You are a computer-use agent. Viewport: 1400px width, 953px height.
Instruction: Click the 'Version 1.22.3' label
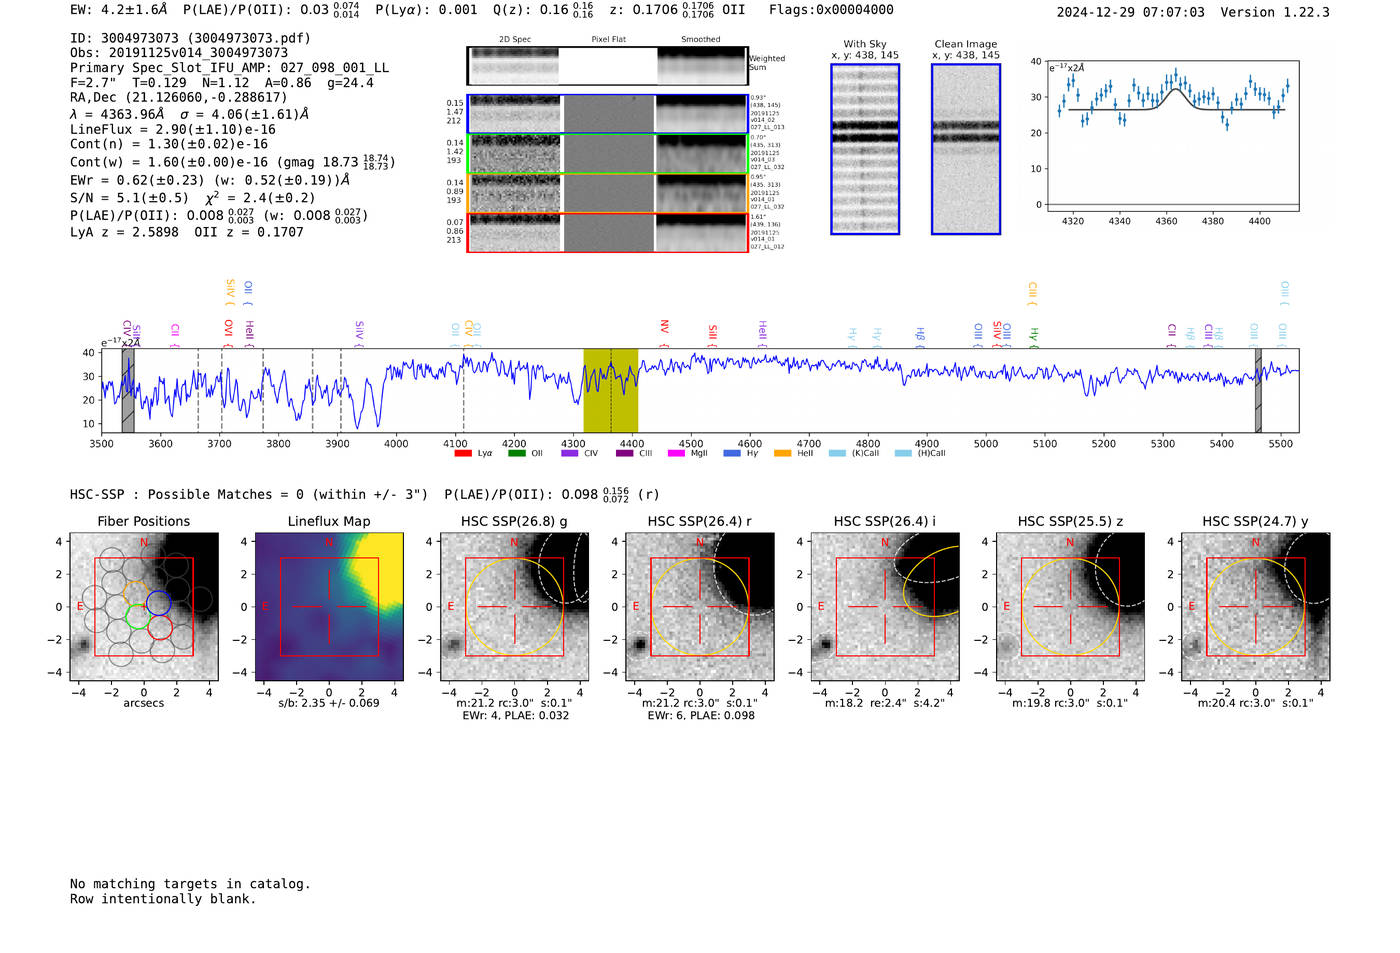1275,12
